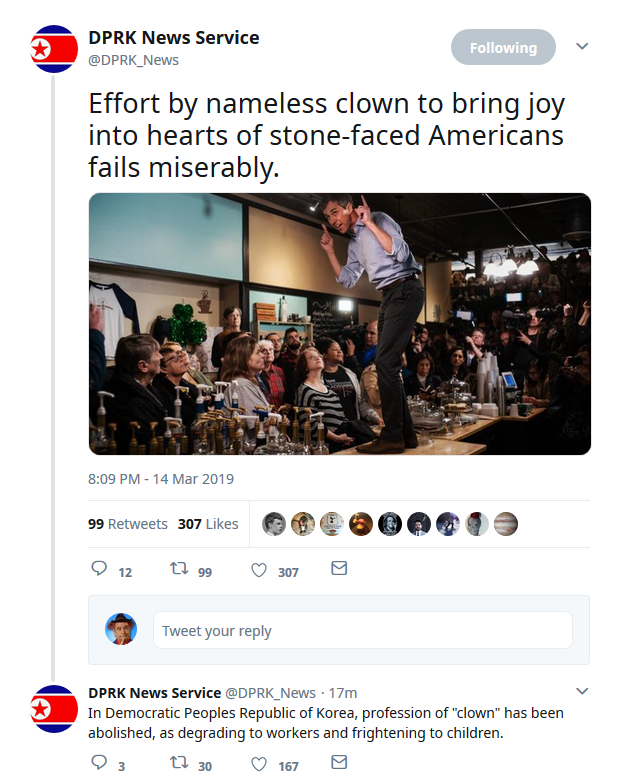This screenshot has height=782, width=623.
Task: Enlarge the photo of man standing on counter
Action: click(340, 324)
